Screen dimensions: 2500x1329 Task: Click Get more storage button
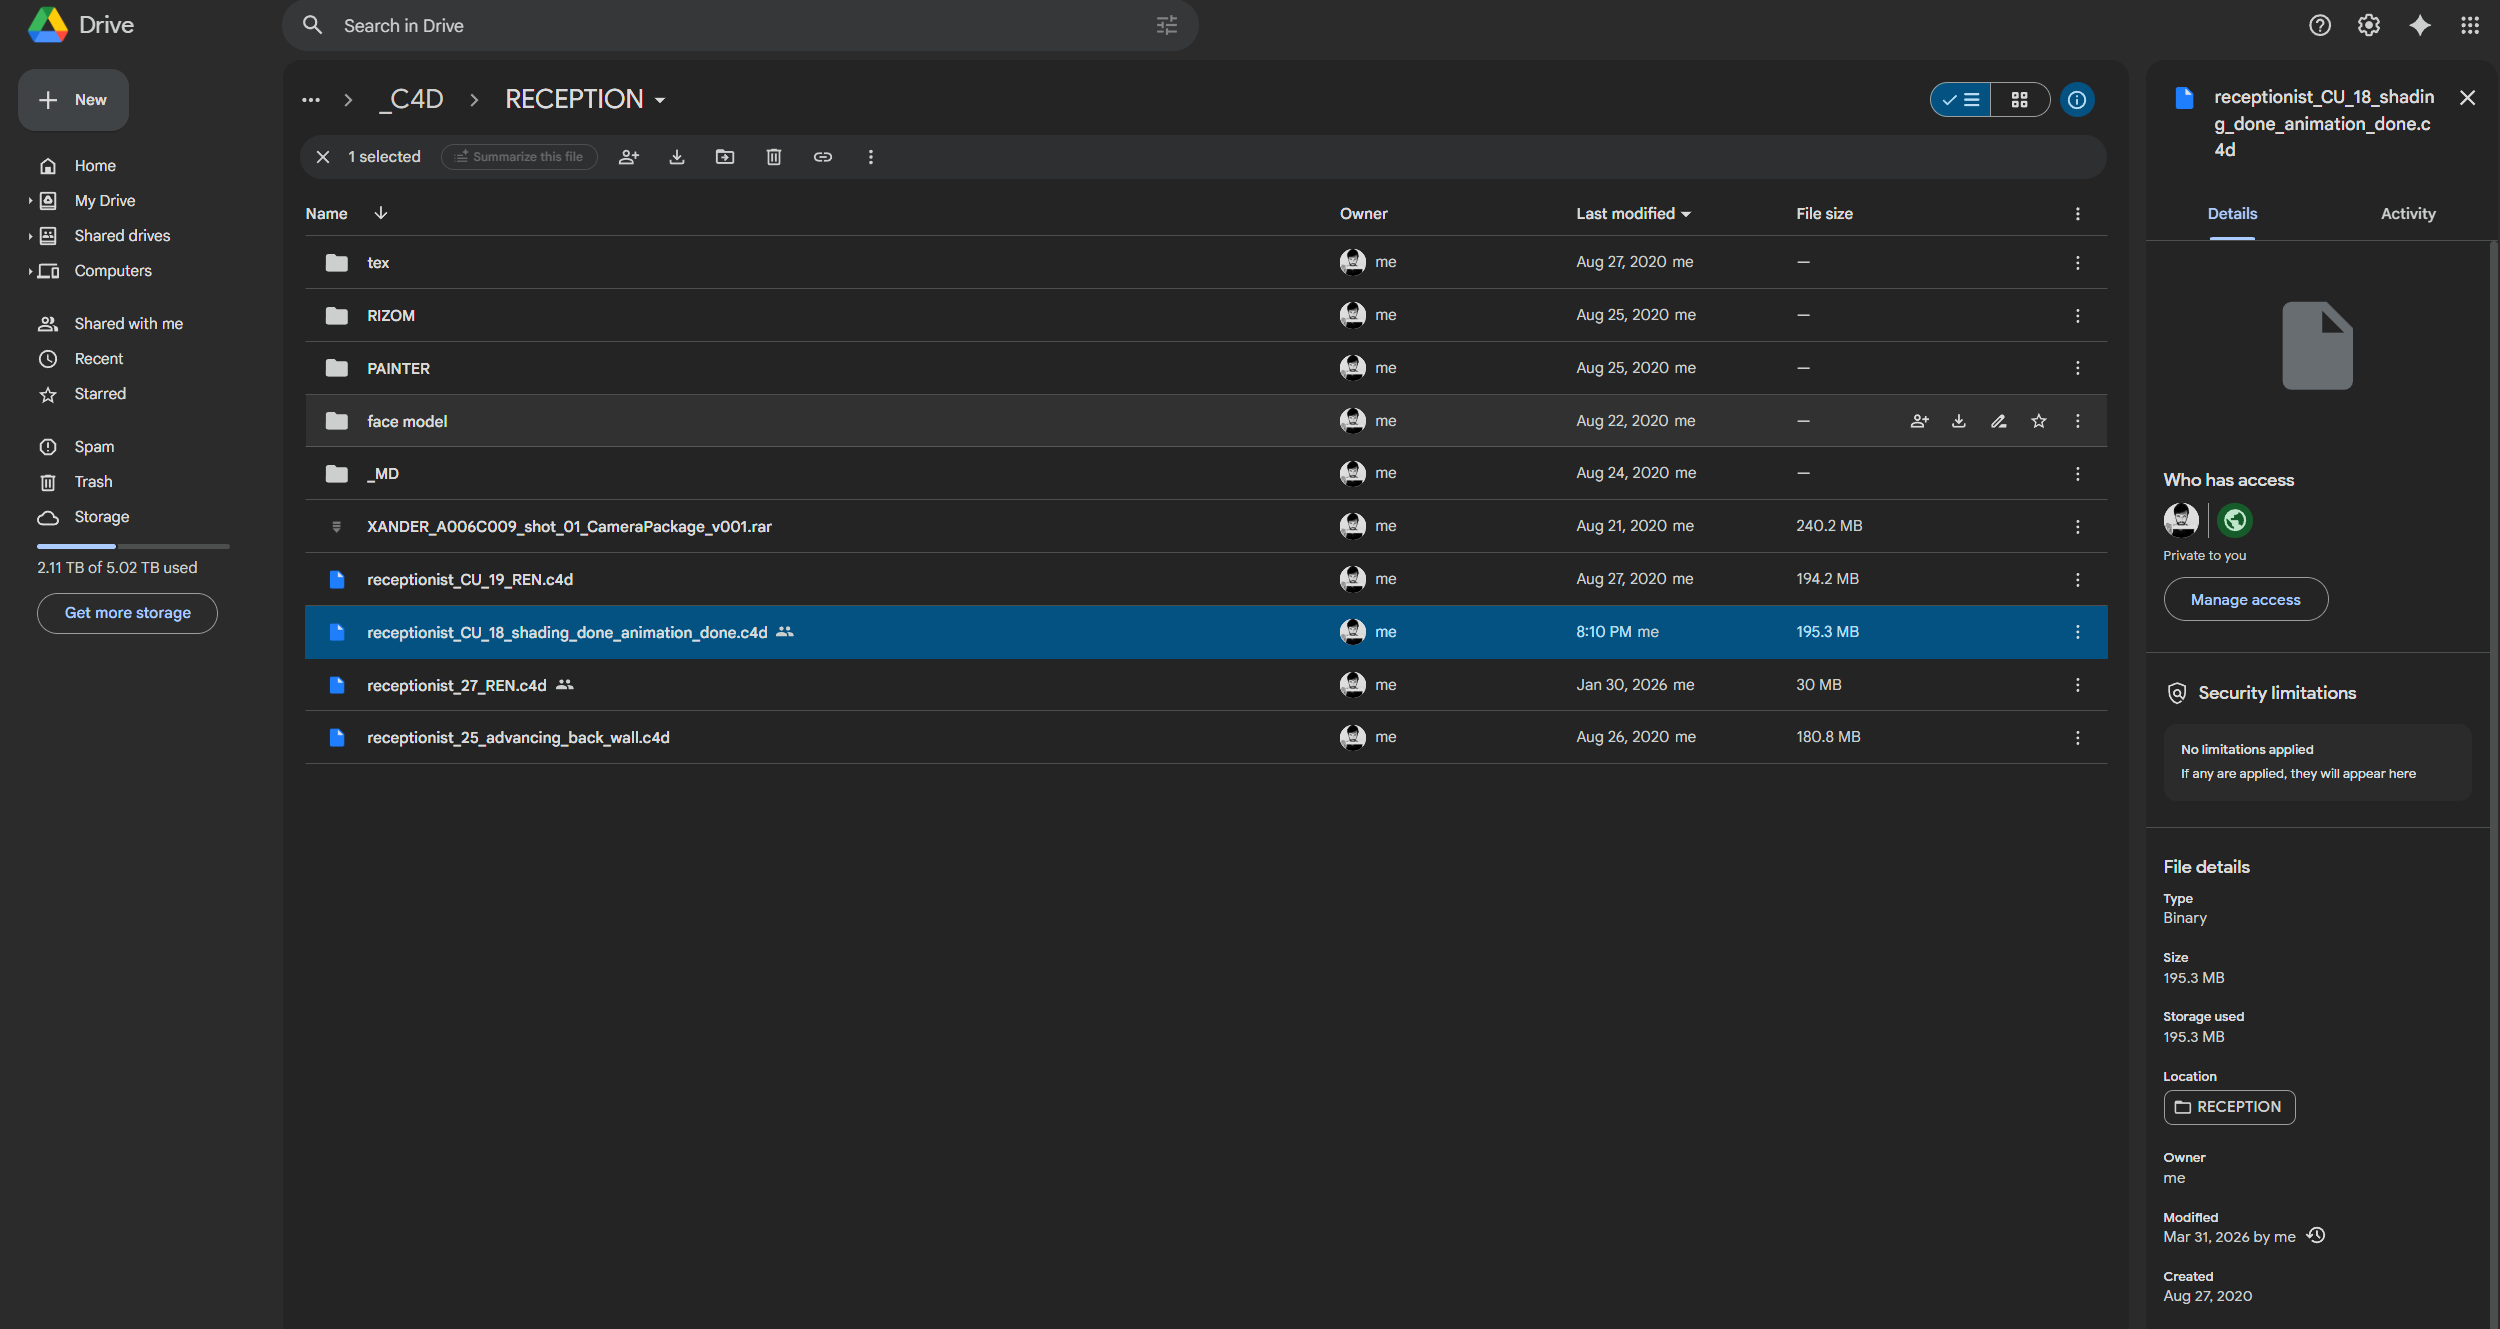(127, 613)
